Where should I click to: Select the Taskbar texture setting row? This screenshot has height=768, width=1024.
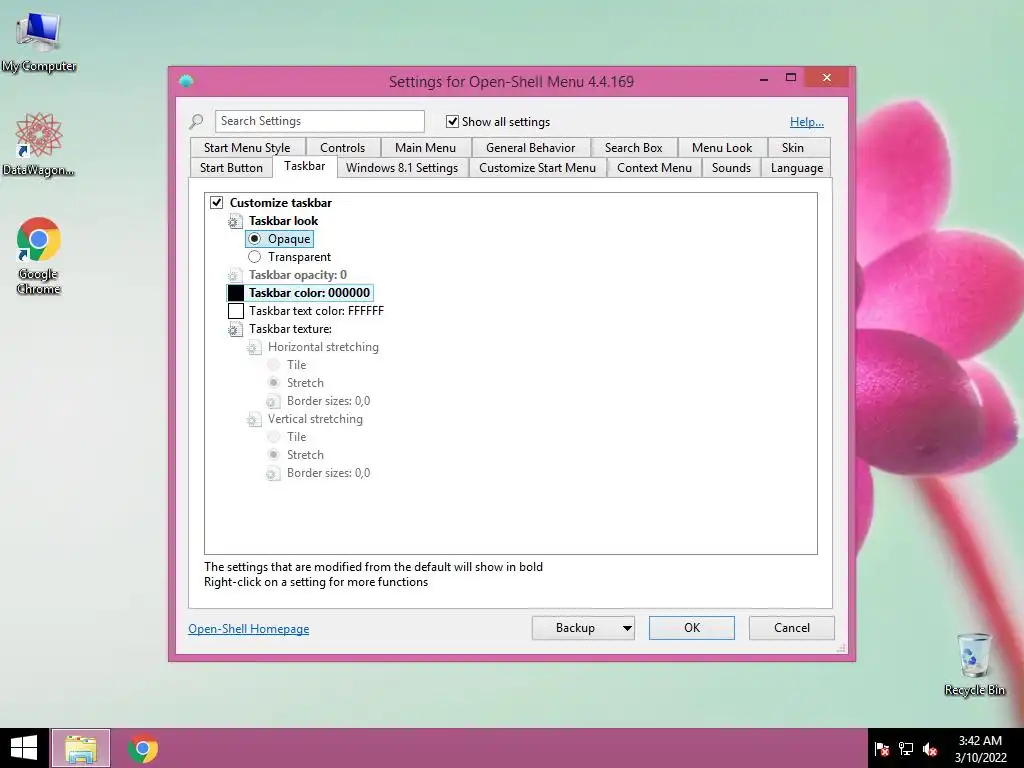pos(290,329)
